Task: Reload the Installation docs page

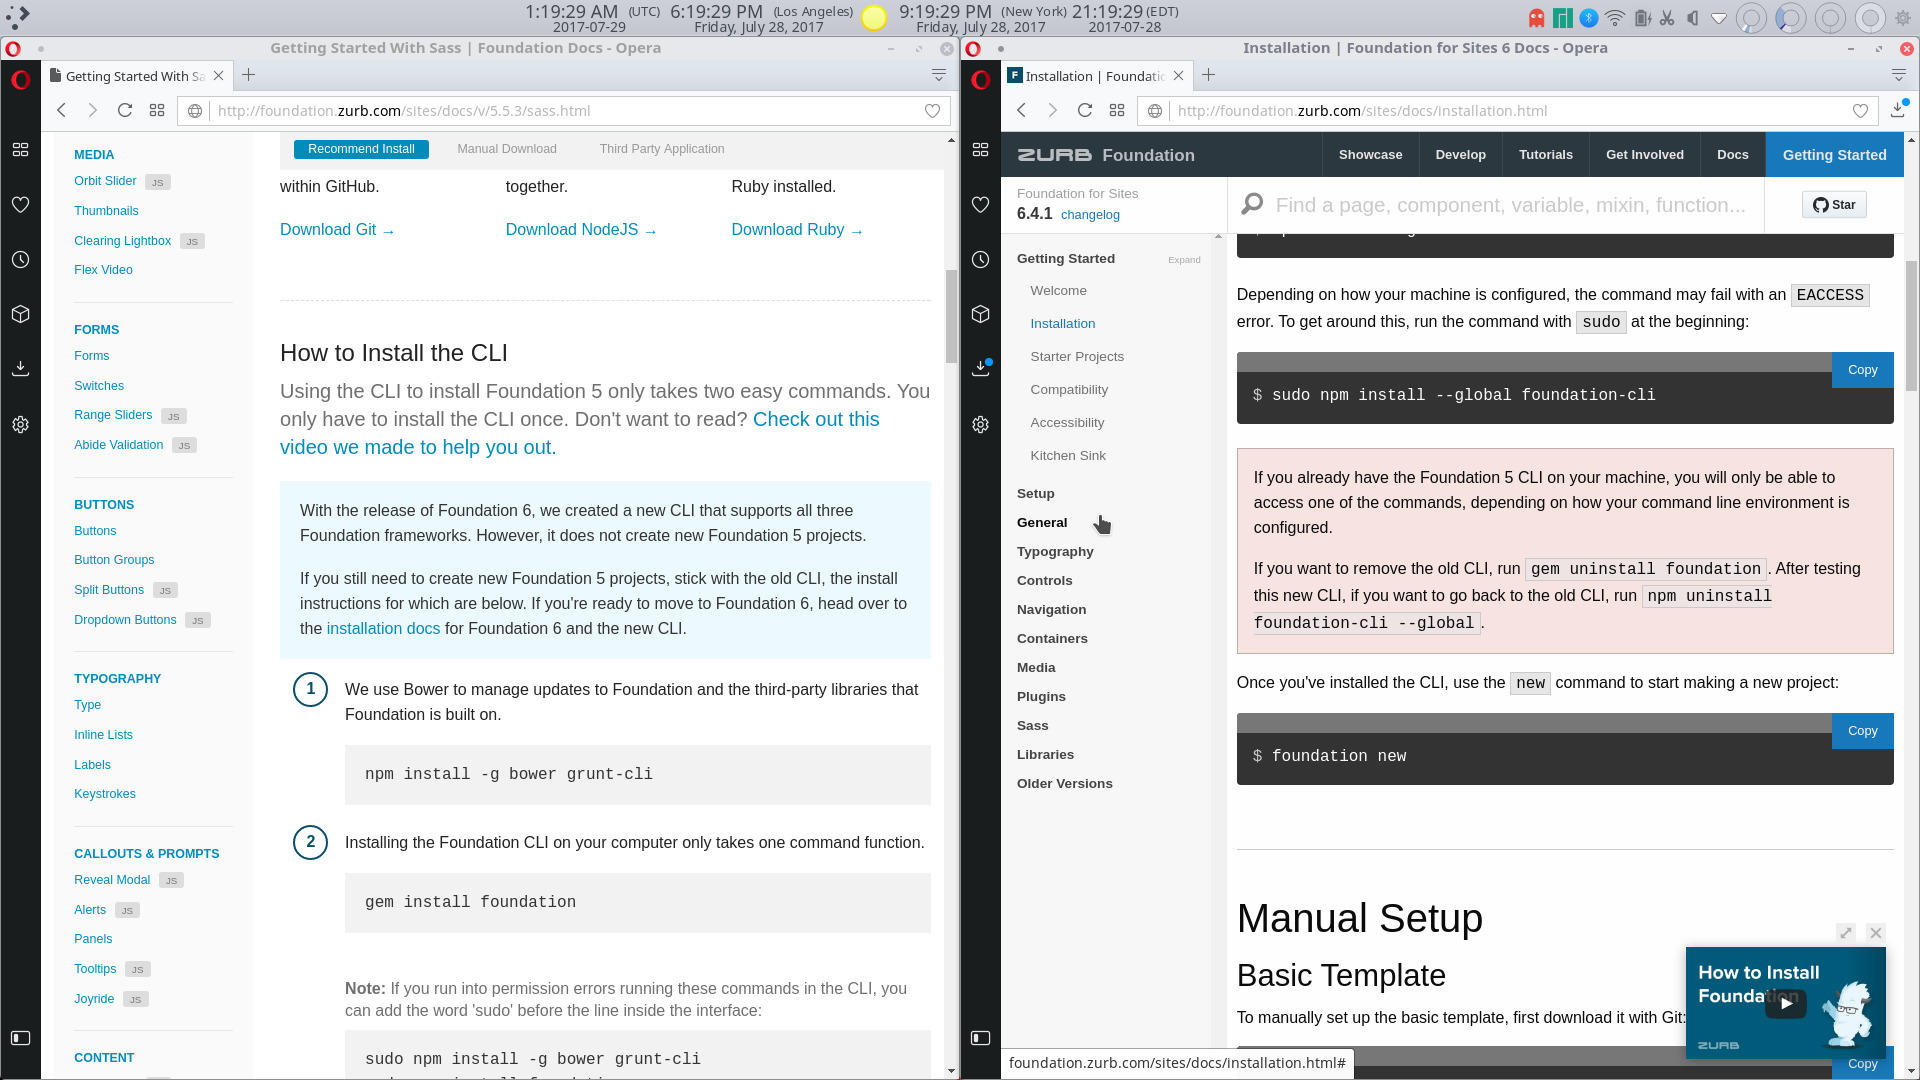Action: tap(1085, 111)
